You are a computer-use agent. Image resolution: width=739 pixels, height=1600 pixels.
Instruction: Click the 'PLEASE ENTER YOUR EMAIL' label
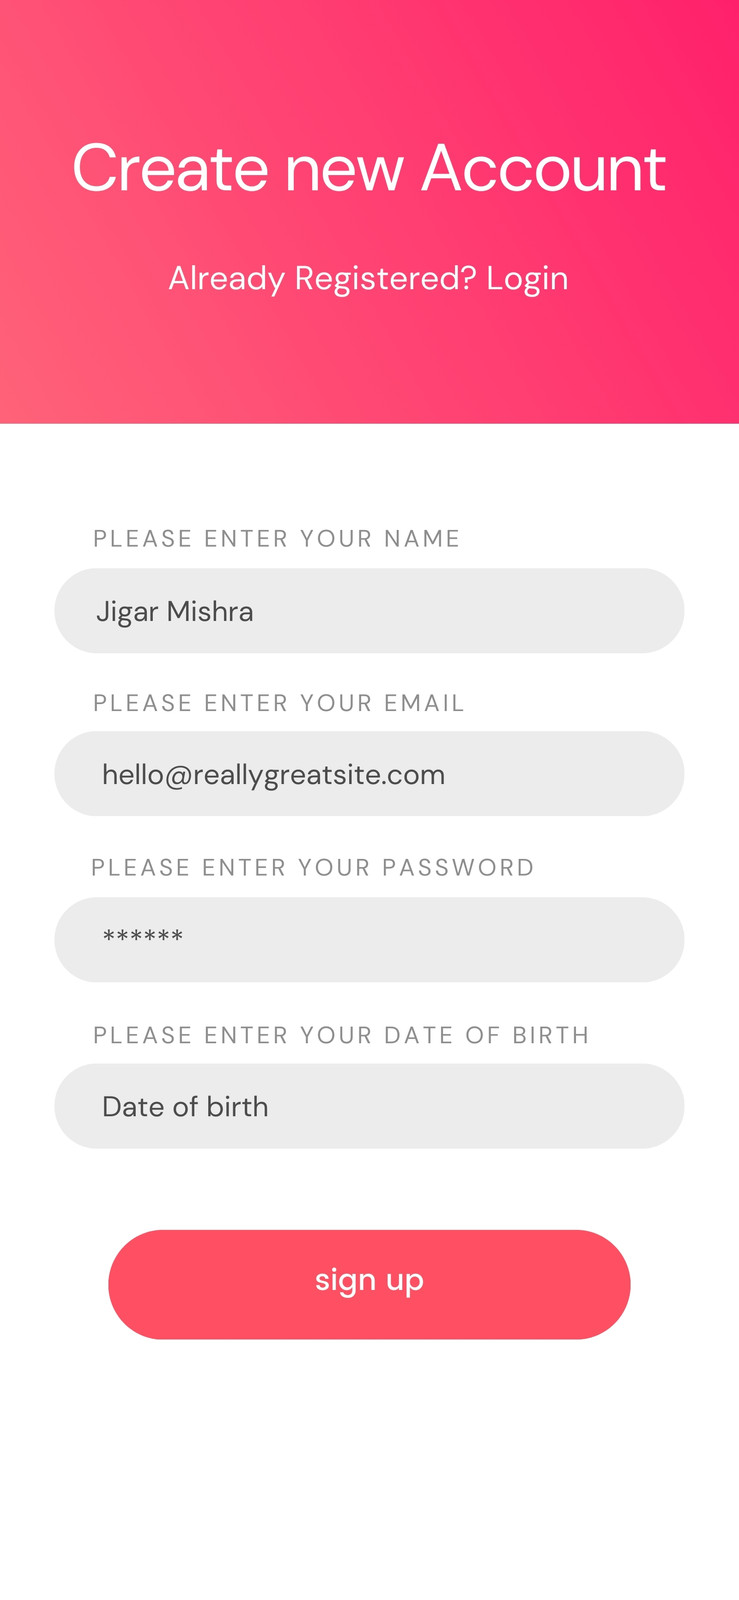(279, 703)
